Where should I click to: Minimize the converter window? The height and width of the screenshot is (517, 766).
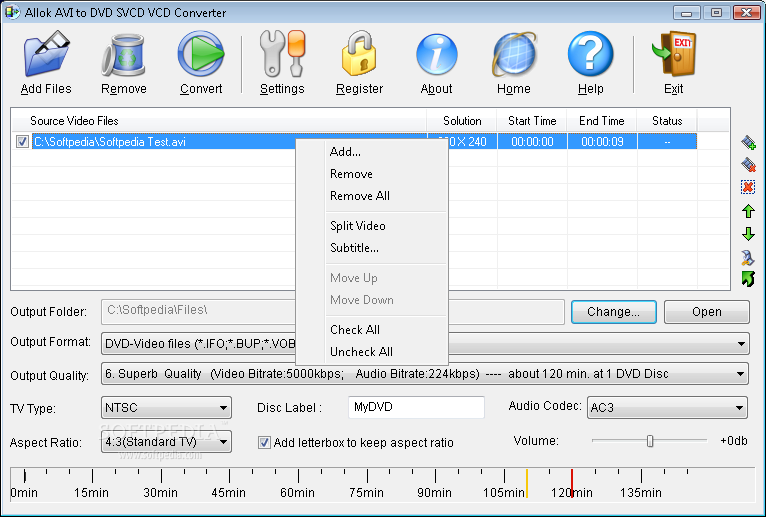click(x=686, y=12)
